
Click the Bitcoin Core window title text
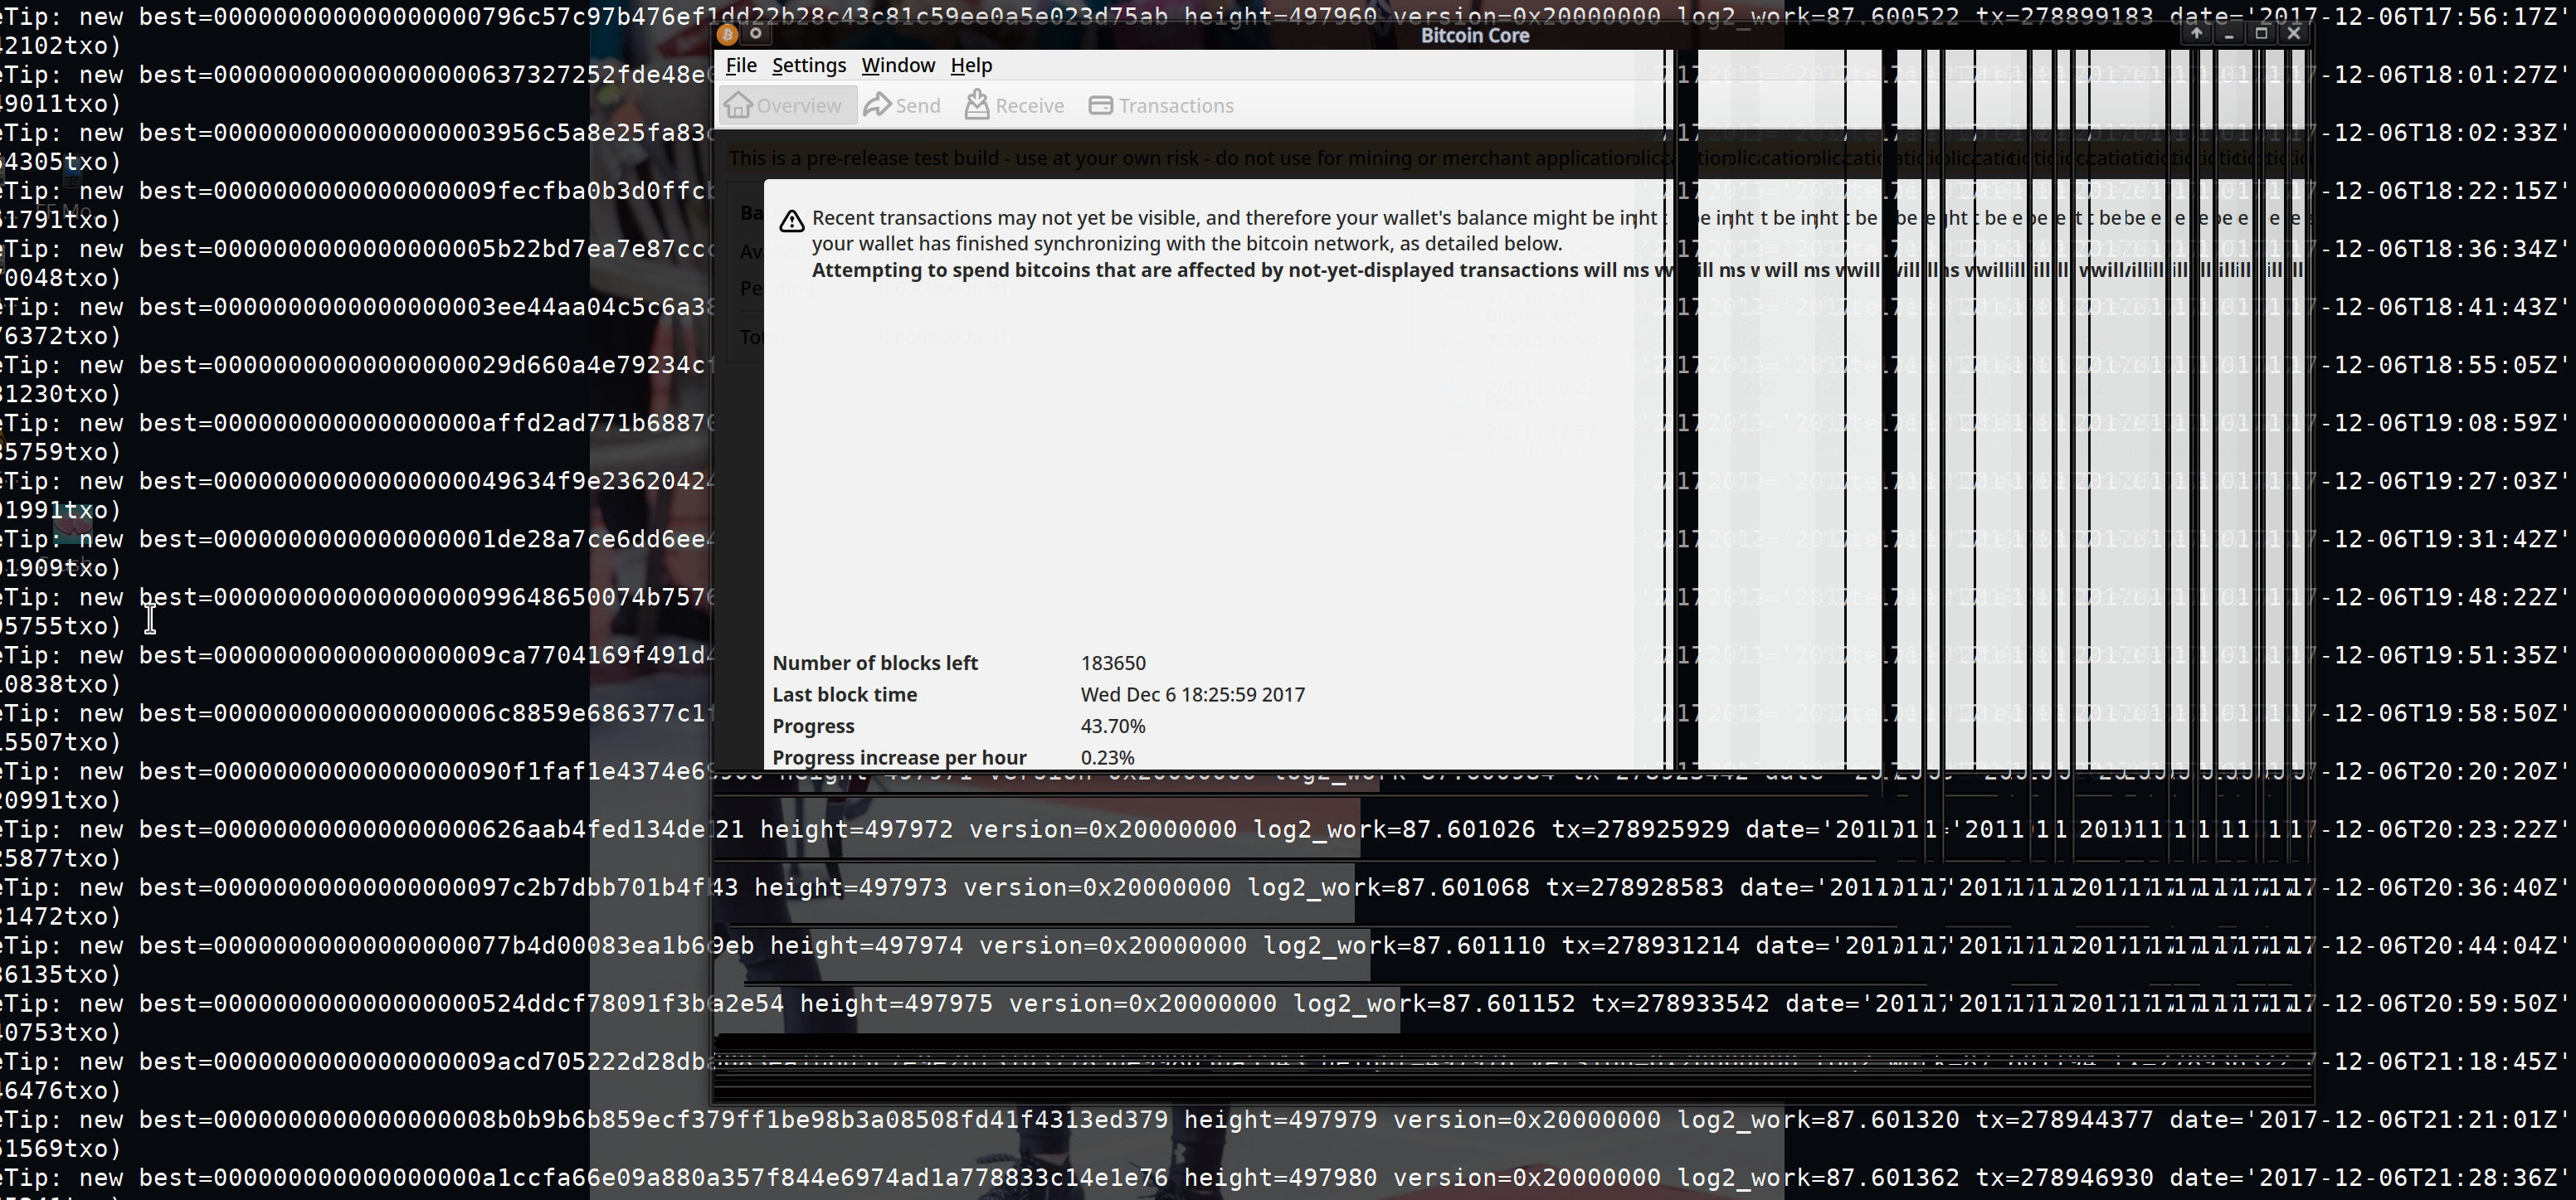[1475, 36]
